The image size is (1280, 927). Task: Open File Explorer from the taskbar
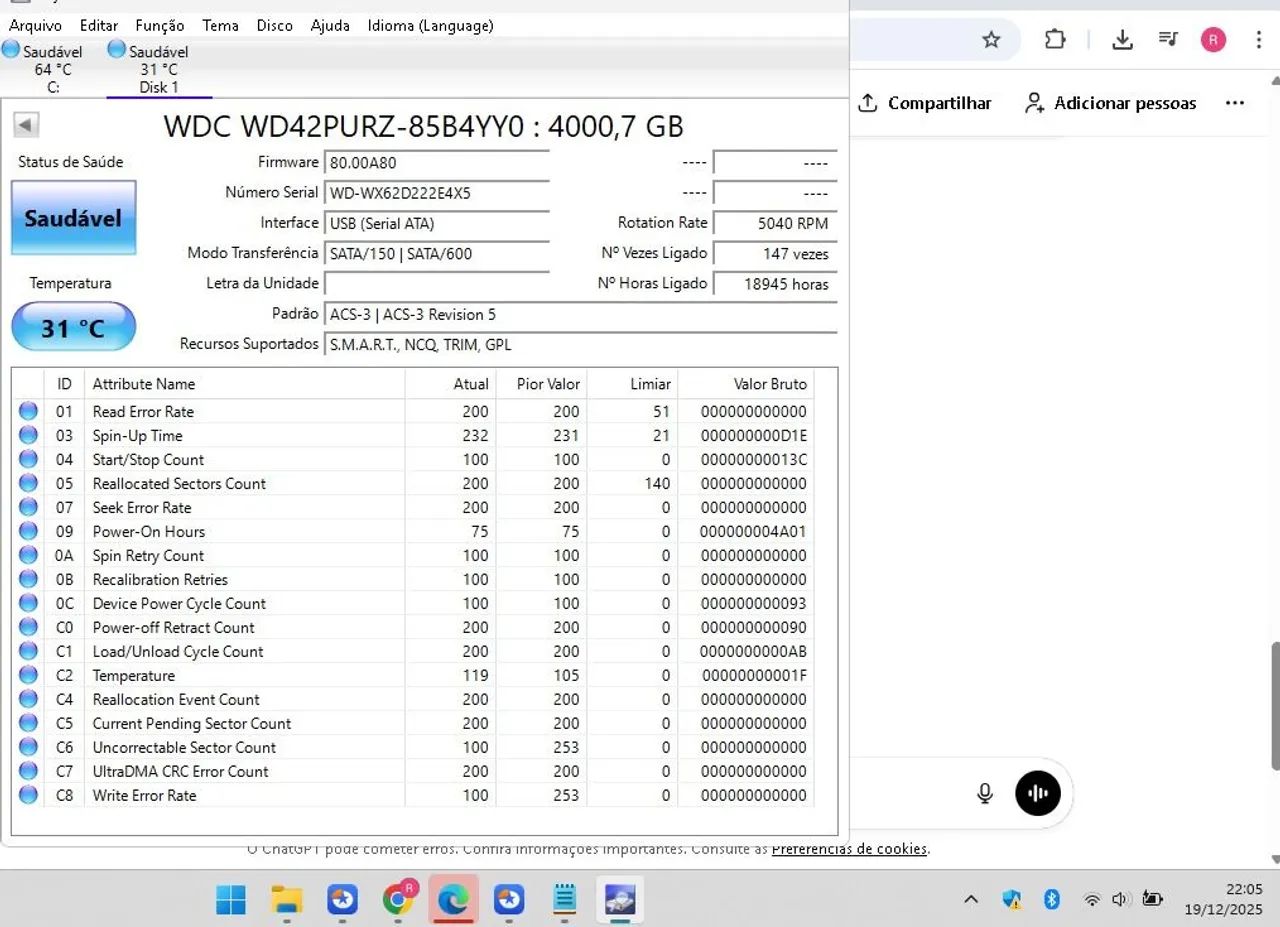287,900
